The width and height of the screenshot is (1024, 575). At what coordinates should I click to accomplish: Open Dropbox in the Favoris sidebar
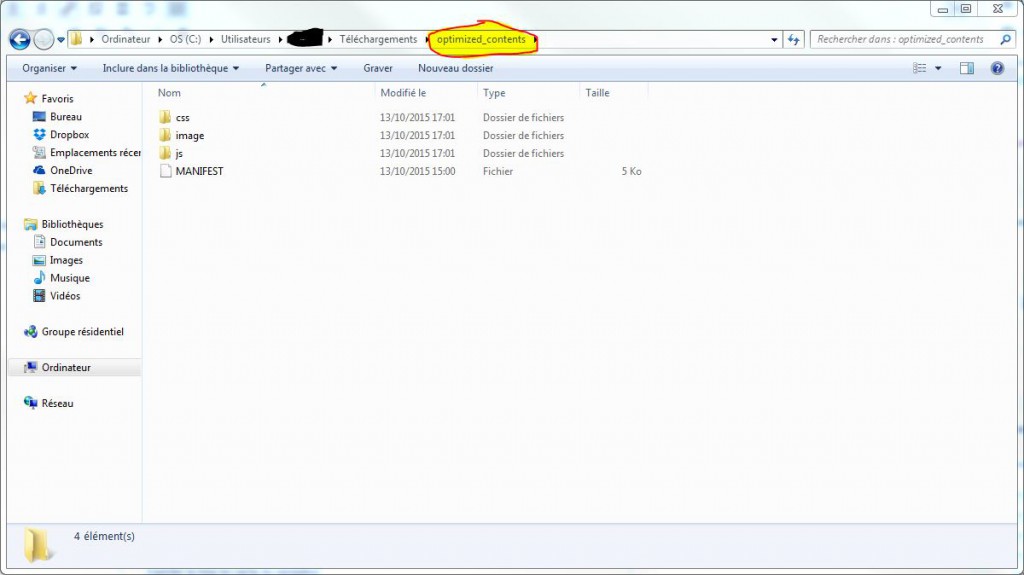pyautogui.click(x=69, y=135)
